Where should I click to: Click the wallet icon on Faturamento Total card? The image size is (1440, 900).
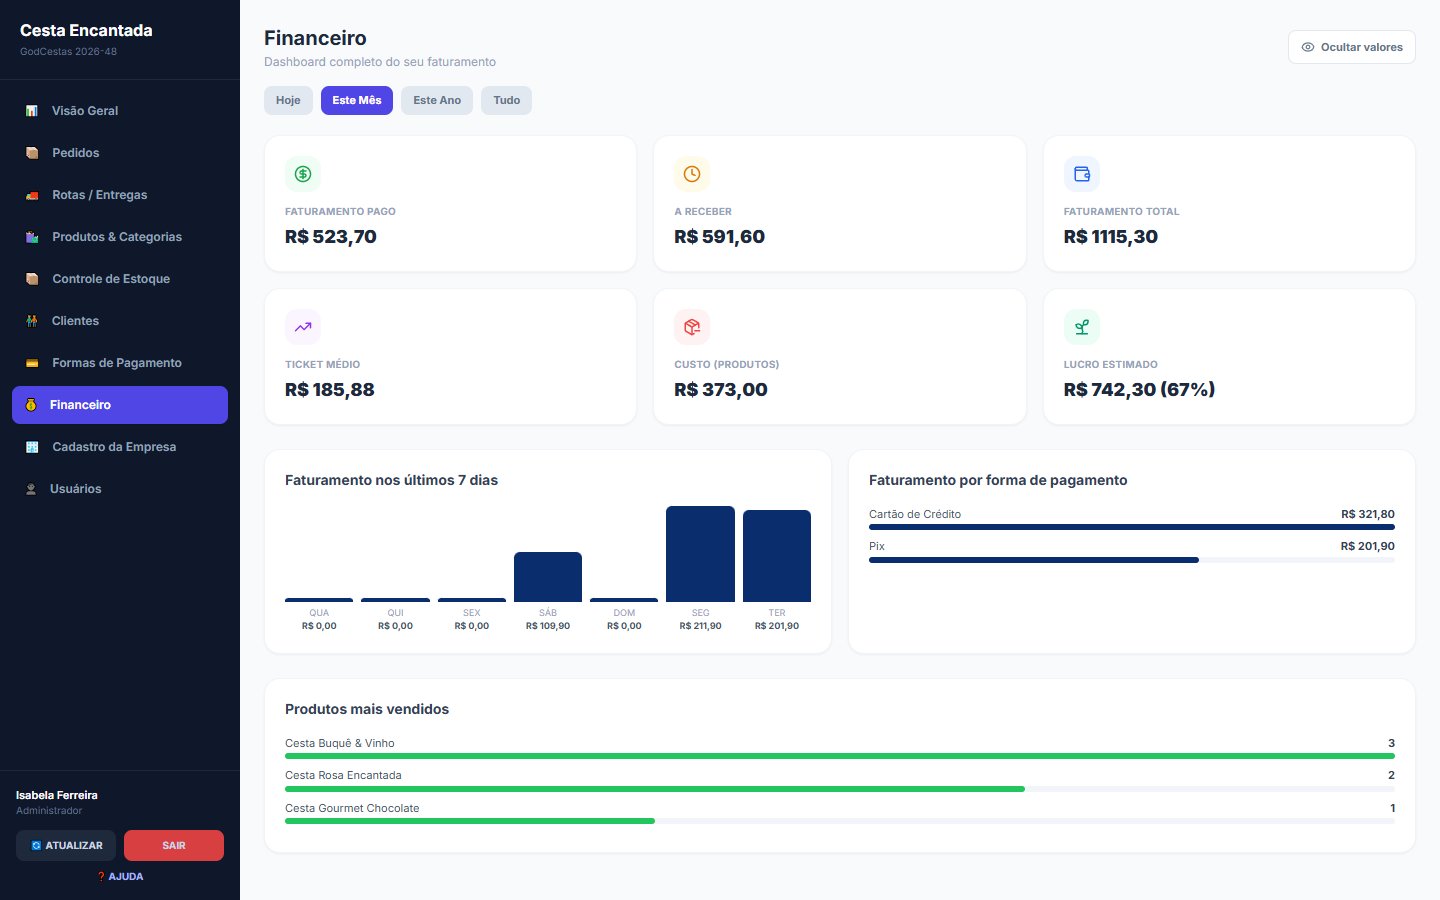coord(1082,174)
